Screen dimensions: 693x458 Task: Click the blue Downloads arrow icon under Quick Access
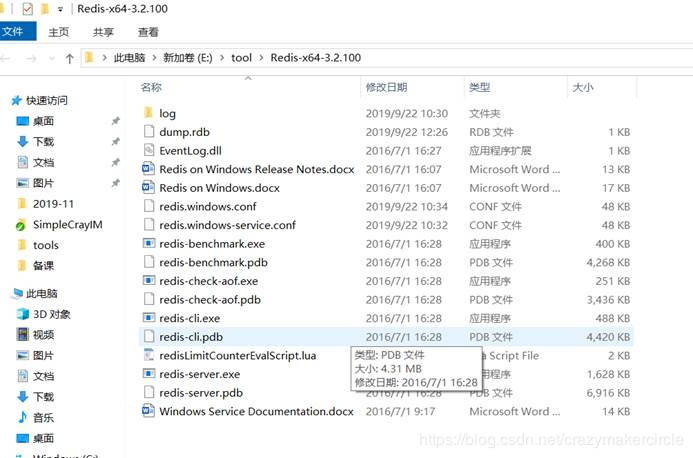22,141
